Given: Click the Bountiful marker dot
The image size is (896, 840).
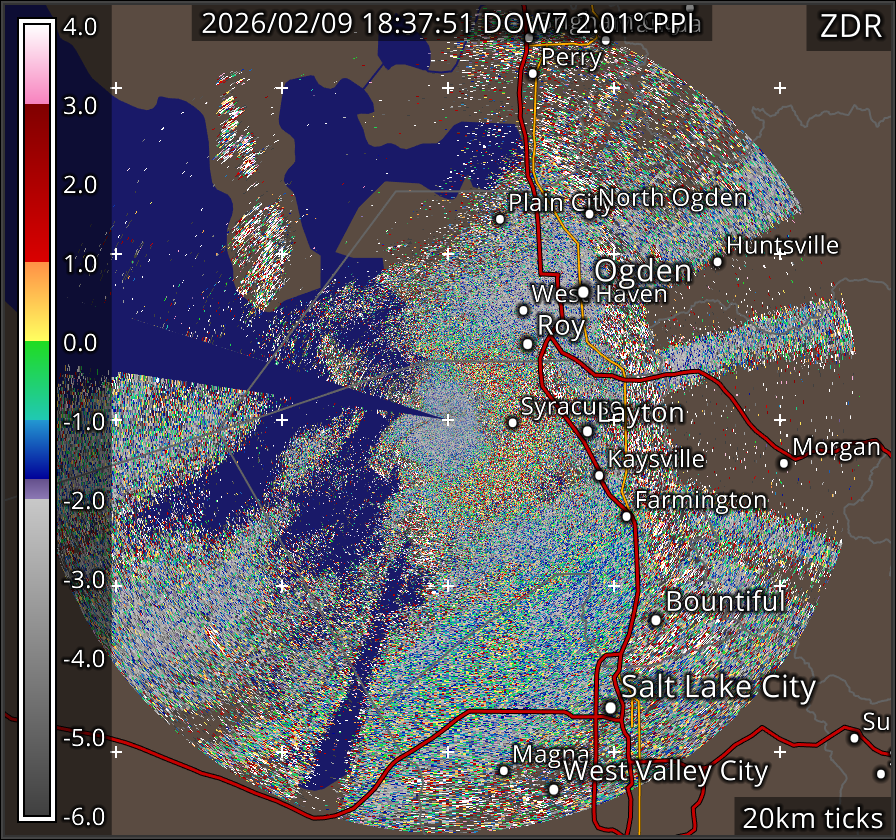Looking at the screenshot, I should pos(656,620).
